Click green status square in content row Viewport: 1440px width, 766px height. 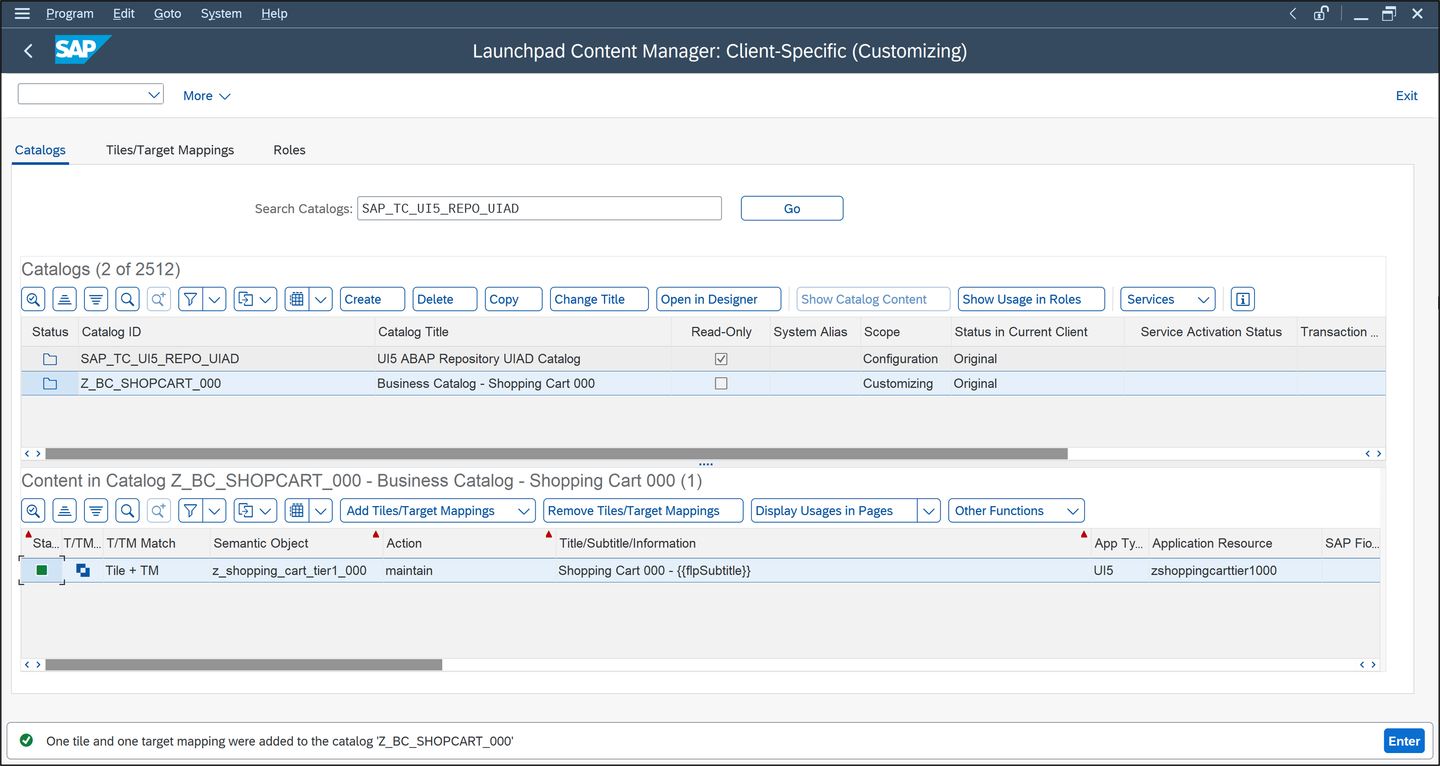(41, 570)
